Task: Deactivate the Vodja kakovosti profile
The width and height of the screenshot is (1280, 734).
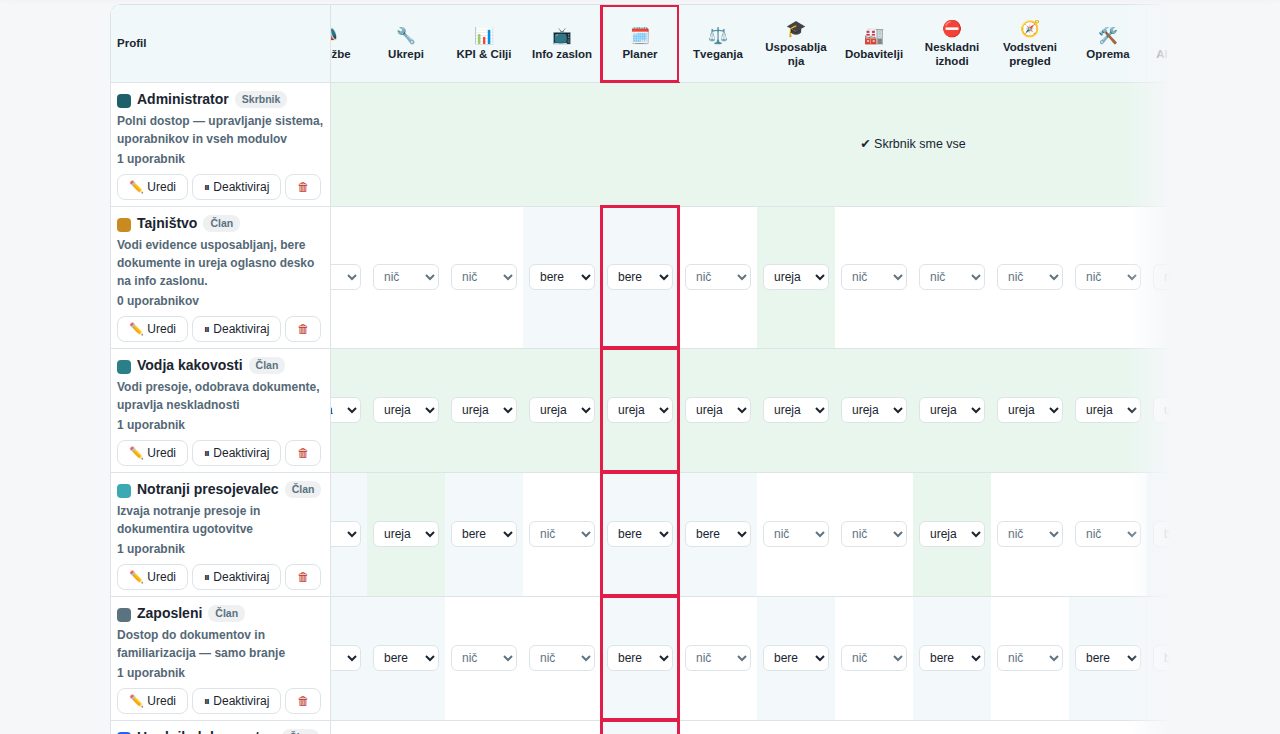Action: [236, 453]
